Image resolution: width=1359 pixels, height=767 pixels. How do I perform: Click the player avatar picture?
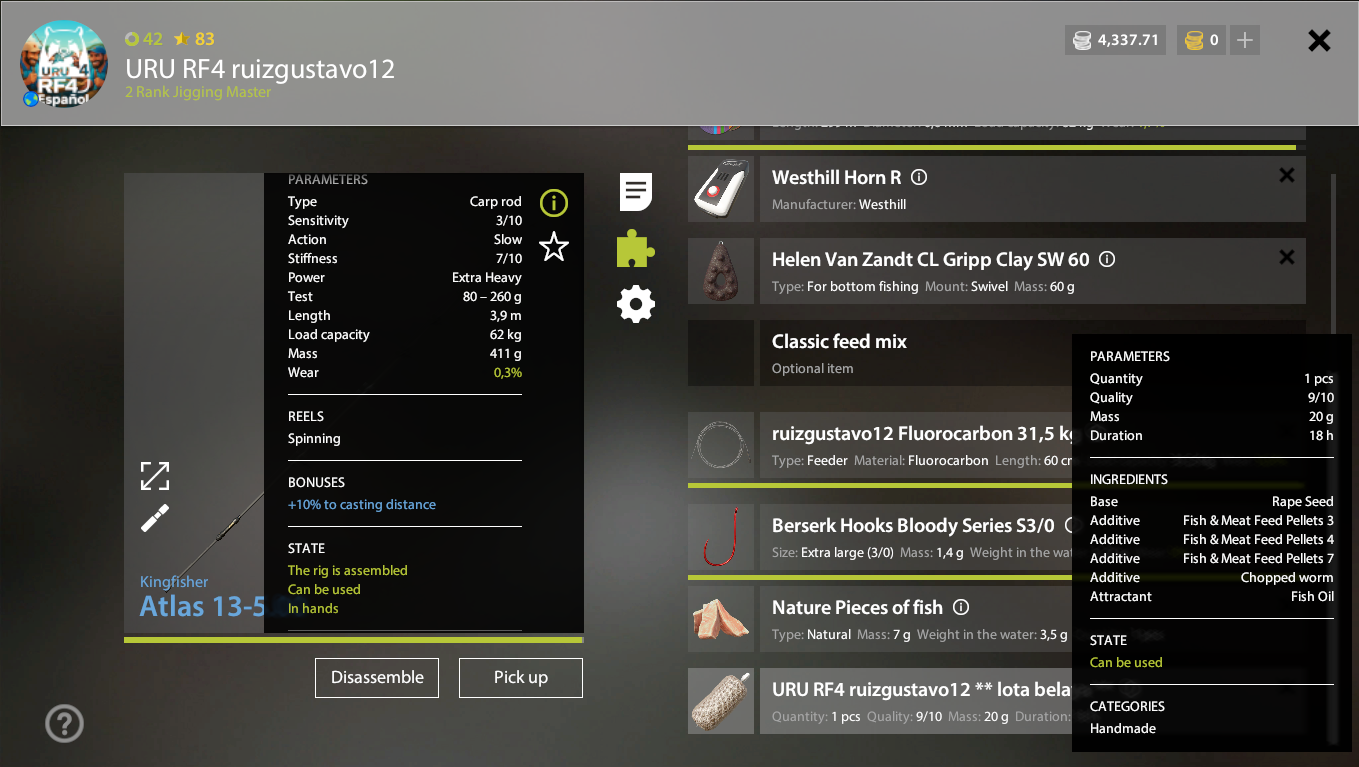point(64,64)
